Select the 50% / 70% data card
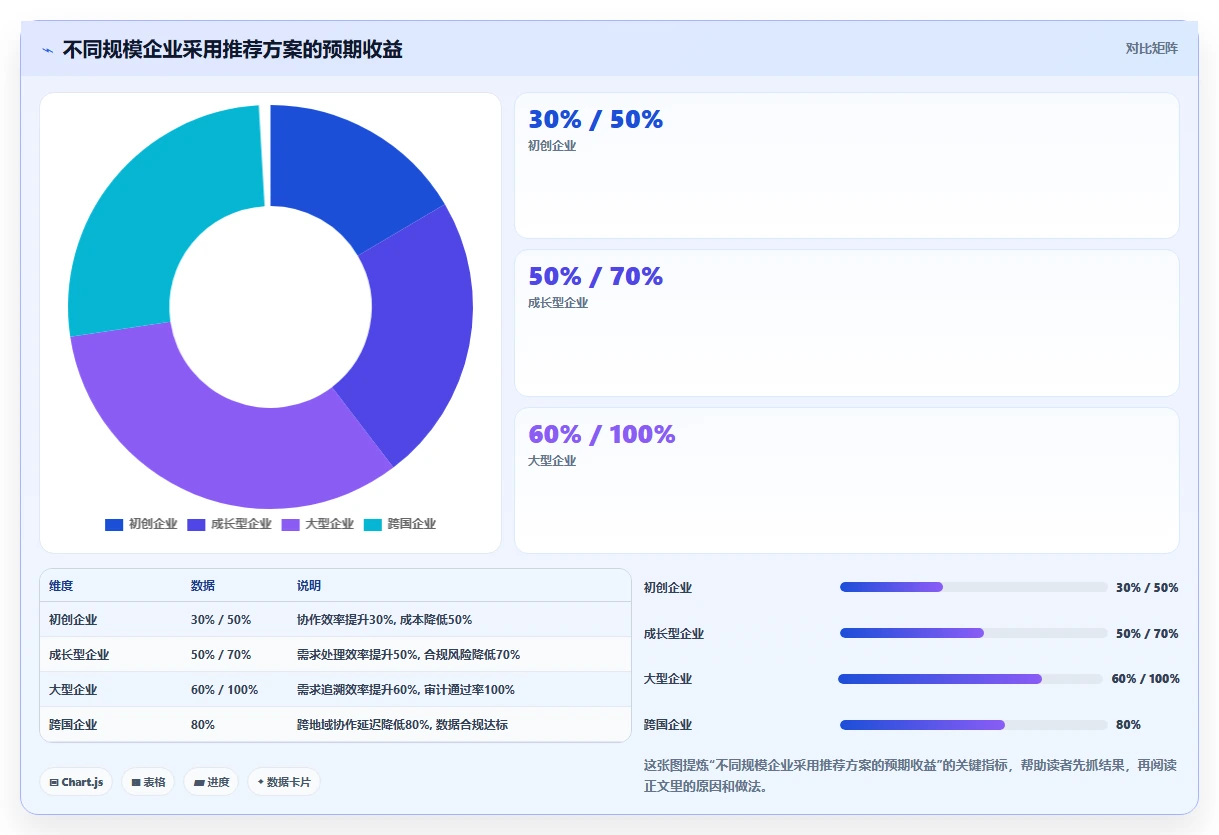Screen dimensions: 1219x835 click(x=847, y=323)
